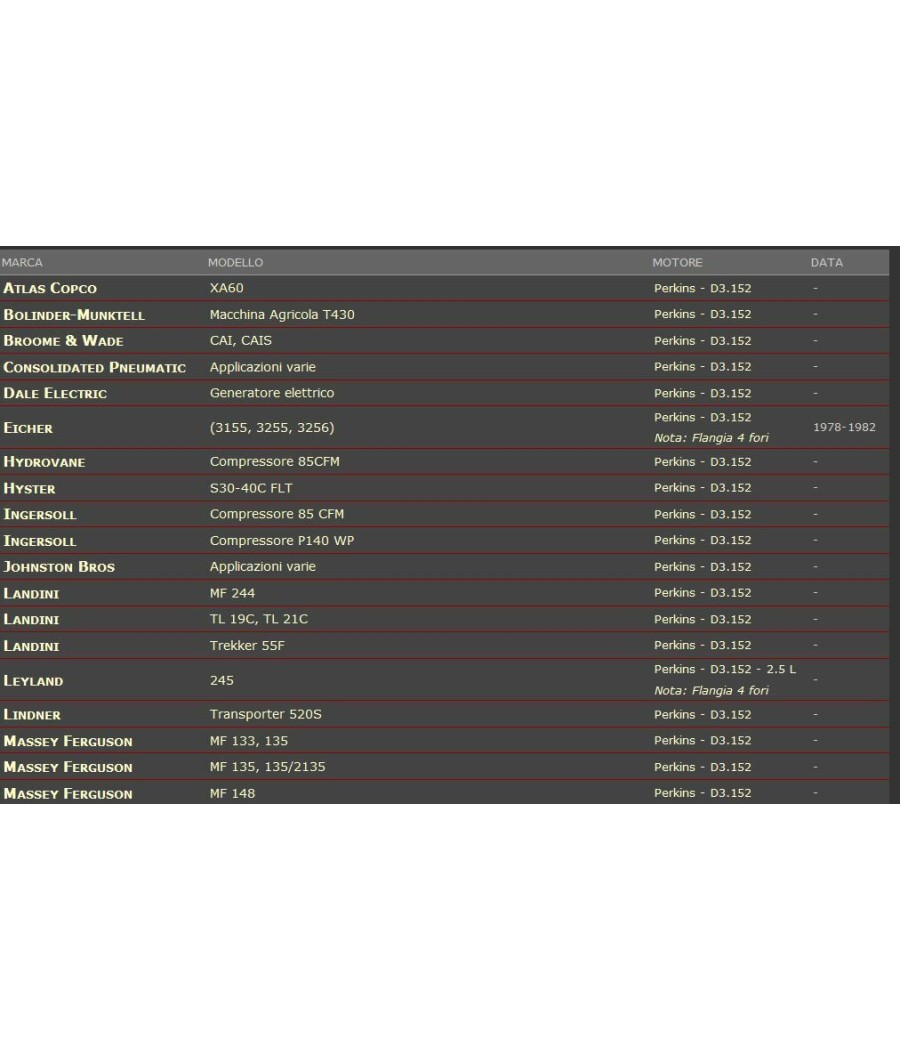Click Compressore 85 CFM Ingersoll model

coord(277,514)
